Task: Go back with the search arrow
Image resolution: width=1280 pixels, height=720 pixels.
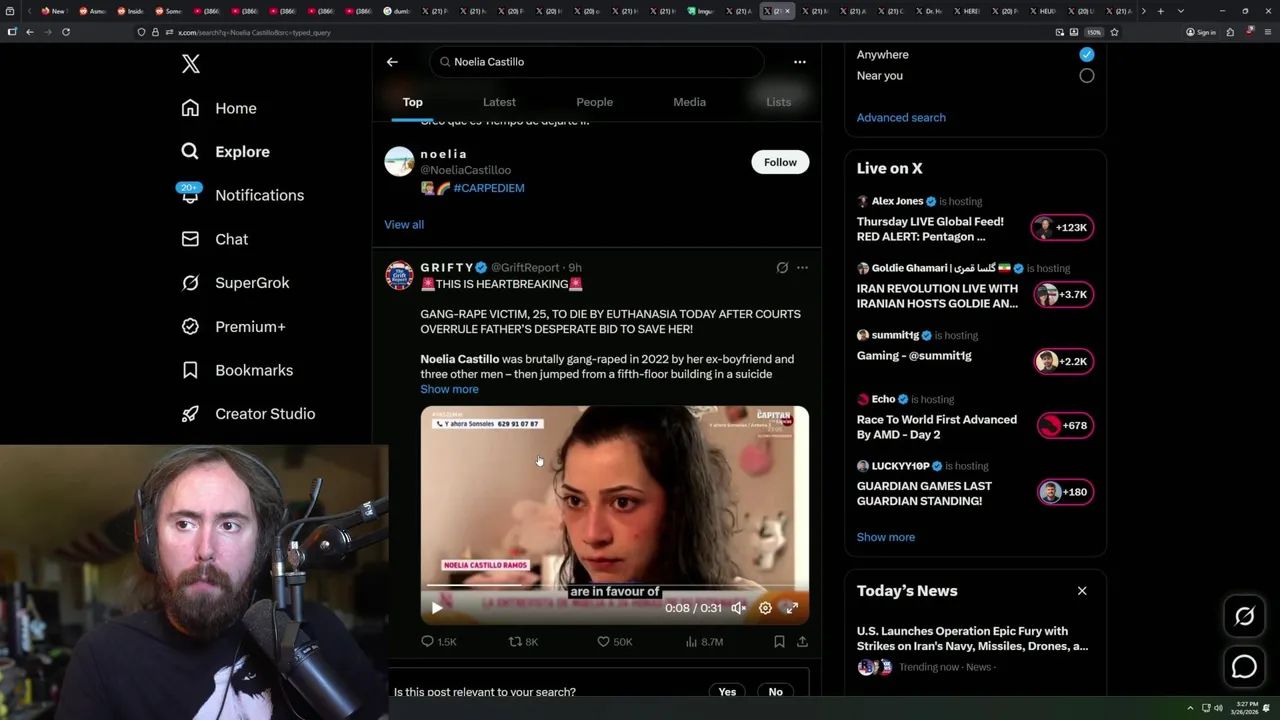Action: click(392, 62)
